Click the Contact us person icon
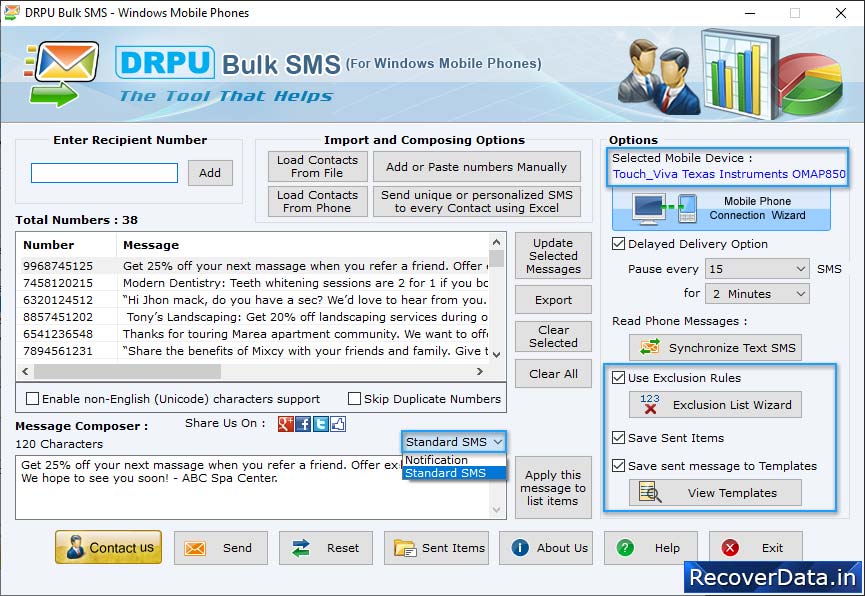This screenshot has height=596, width=865. click(x=75, y=547)
